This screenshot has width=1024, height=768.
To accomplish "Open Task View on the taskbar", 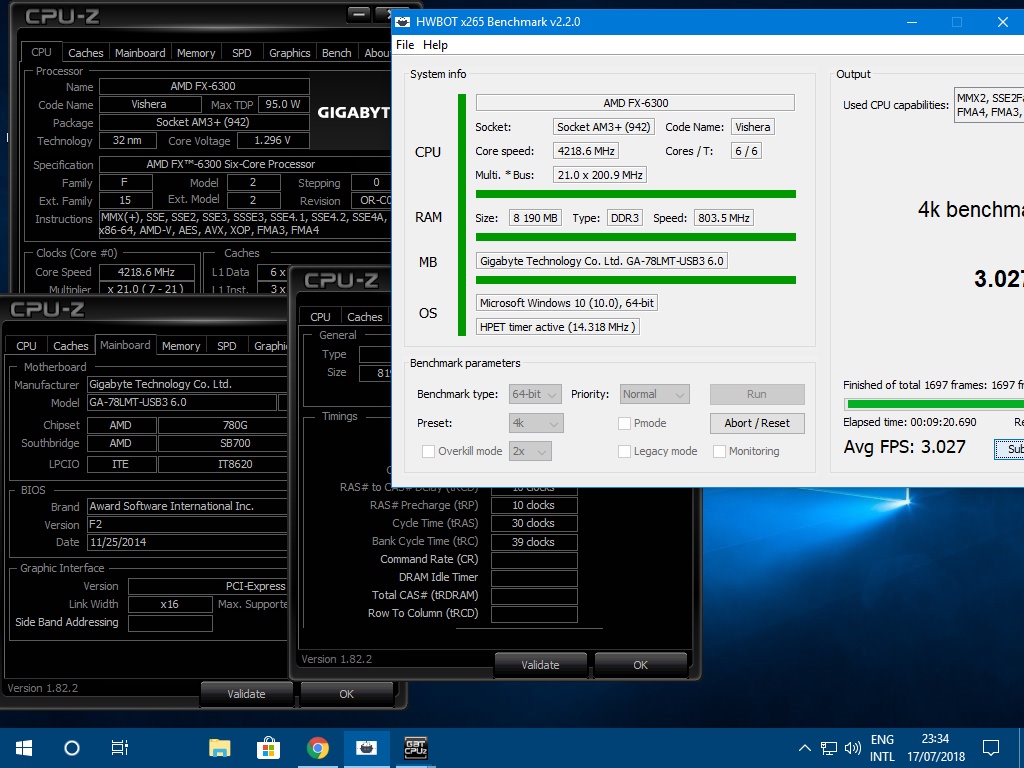I will click(120, 748).
